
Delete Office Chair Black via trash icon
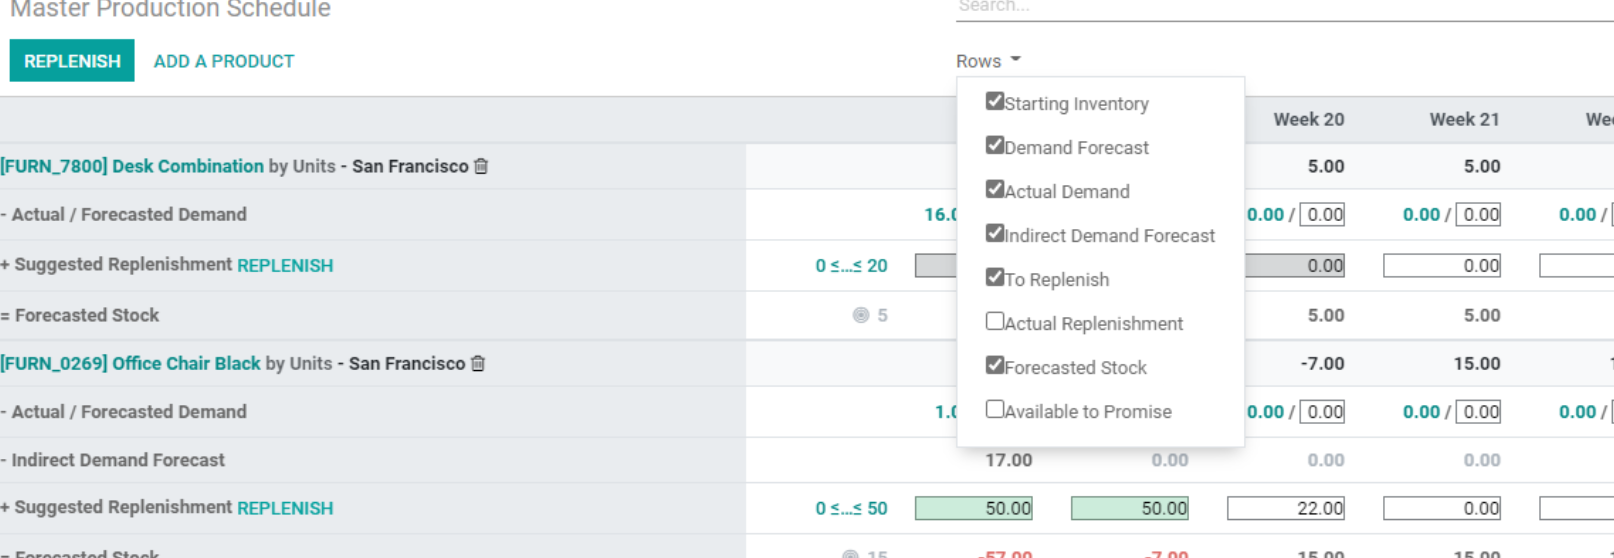(x=478, y=363)
